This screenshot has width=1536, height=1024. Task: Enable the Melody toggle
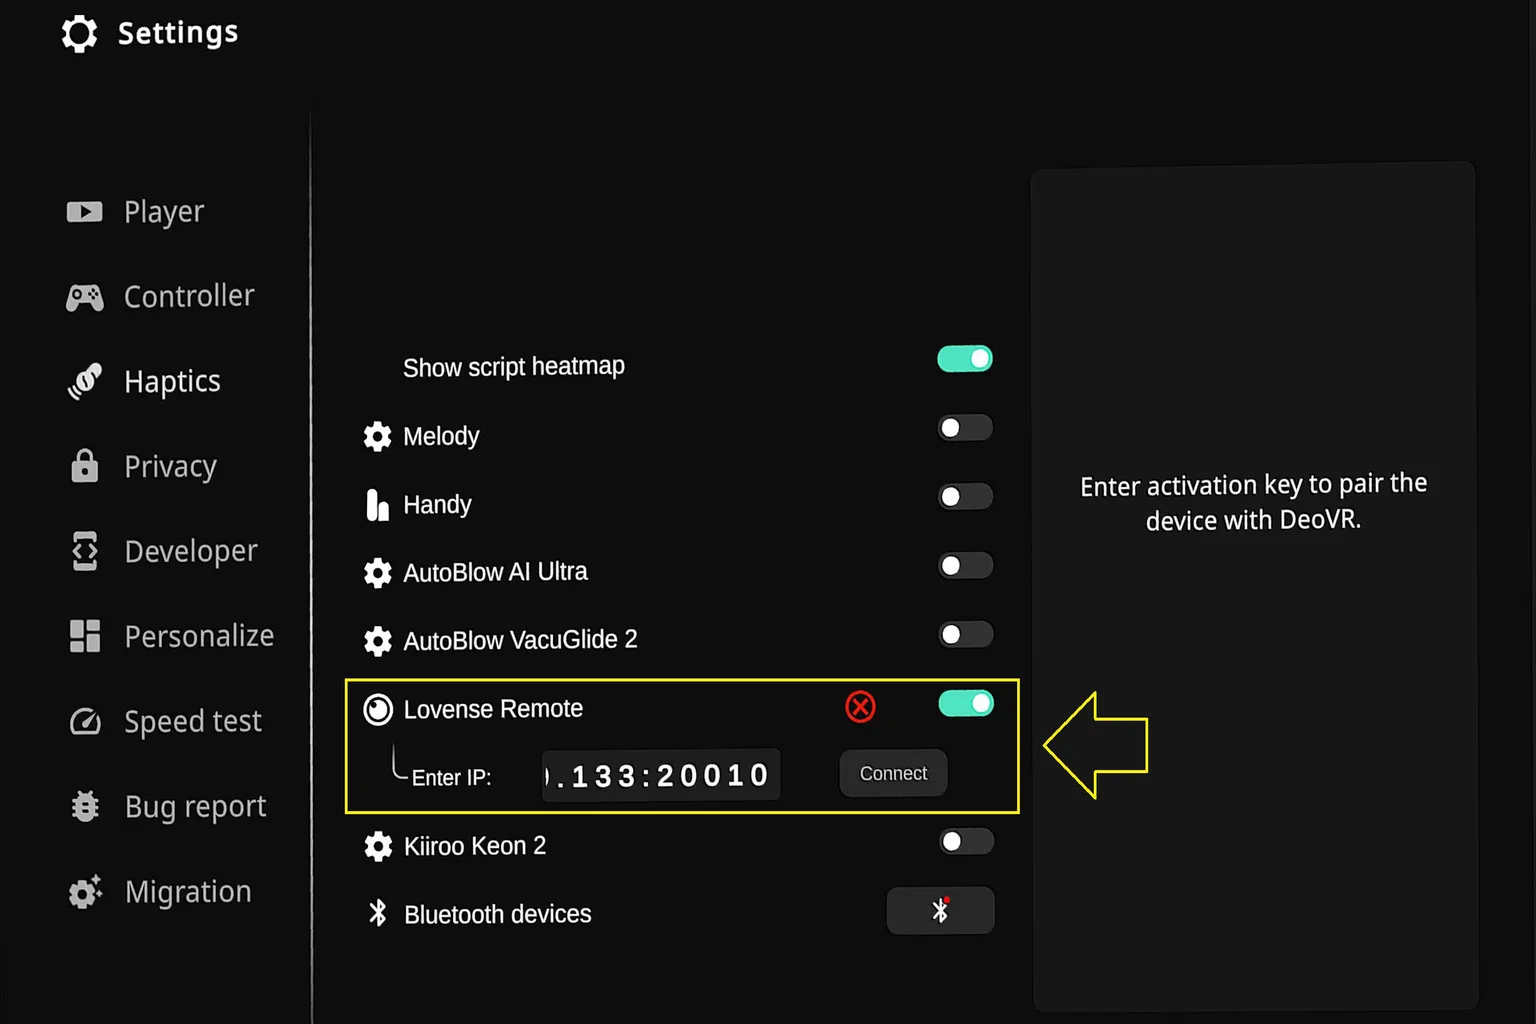pyautogui.click(x=965, y=428)
